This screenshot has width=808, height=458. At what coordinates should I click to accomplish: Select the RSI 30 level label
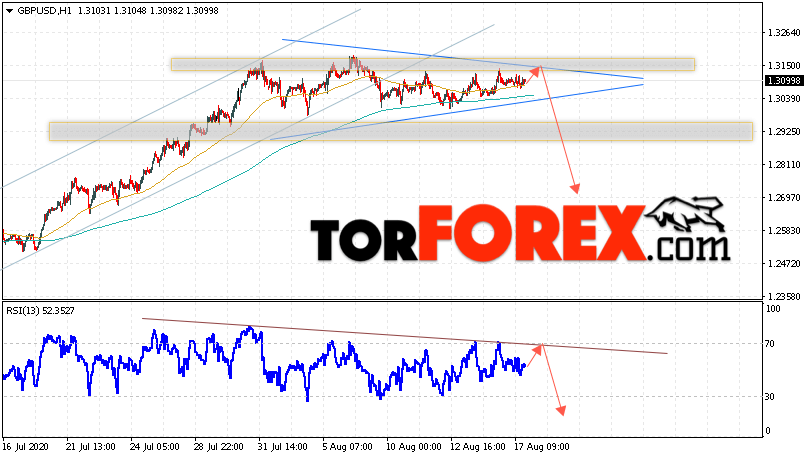point(770,397)
